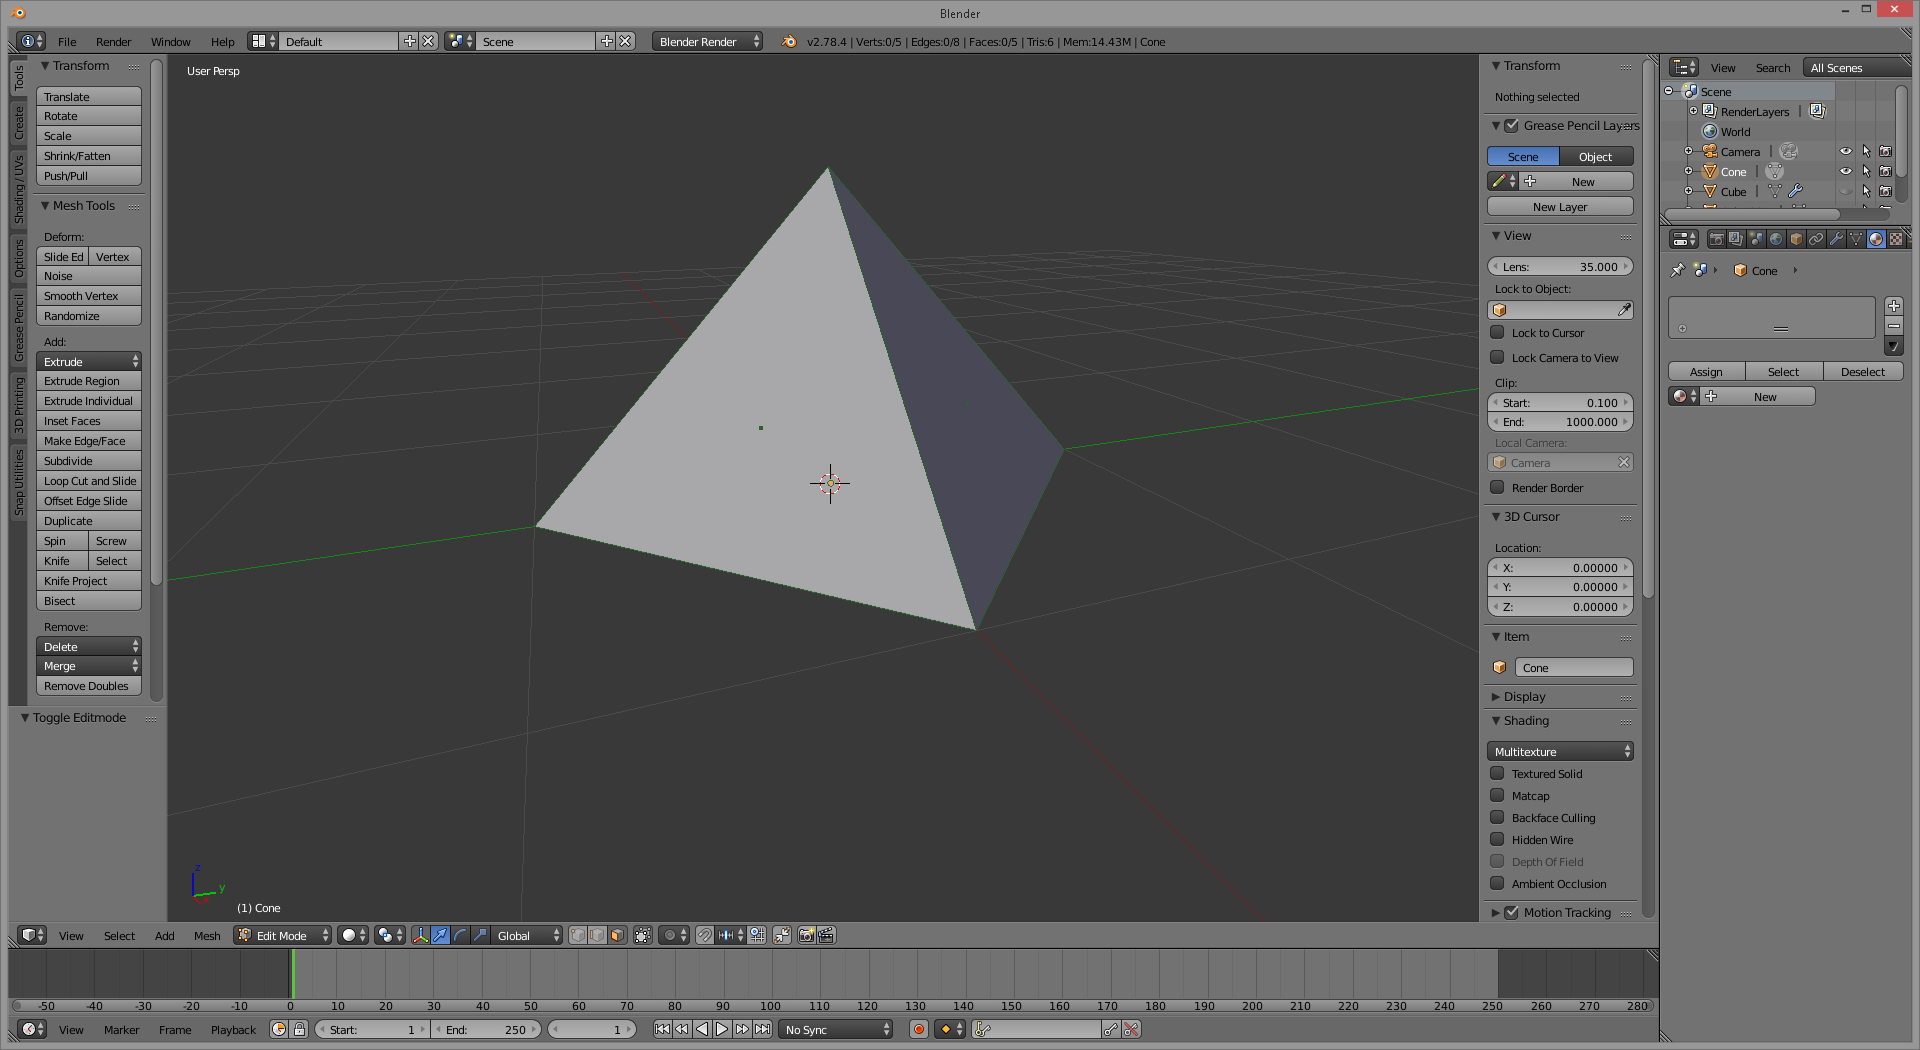Click the insert keyframe key icon
This screenshot has height=1050, width=1920.
point(1111,1029)
